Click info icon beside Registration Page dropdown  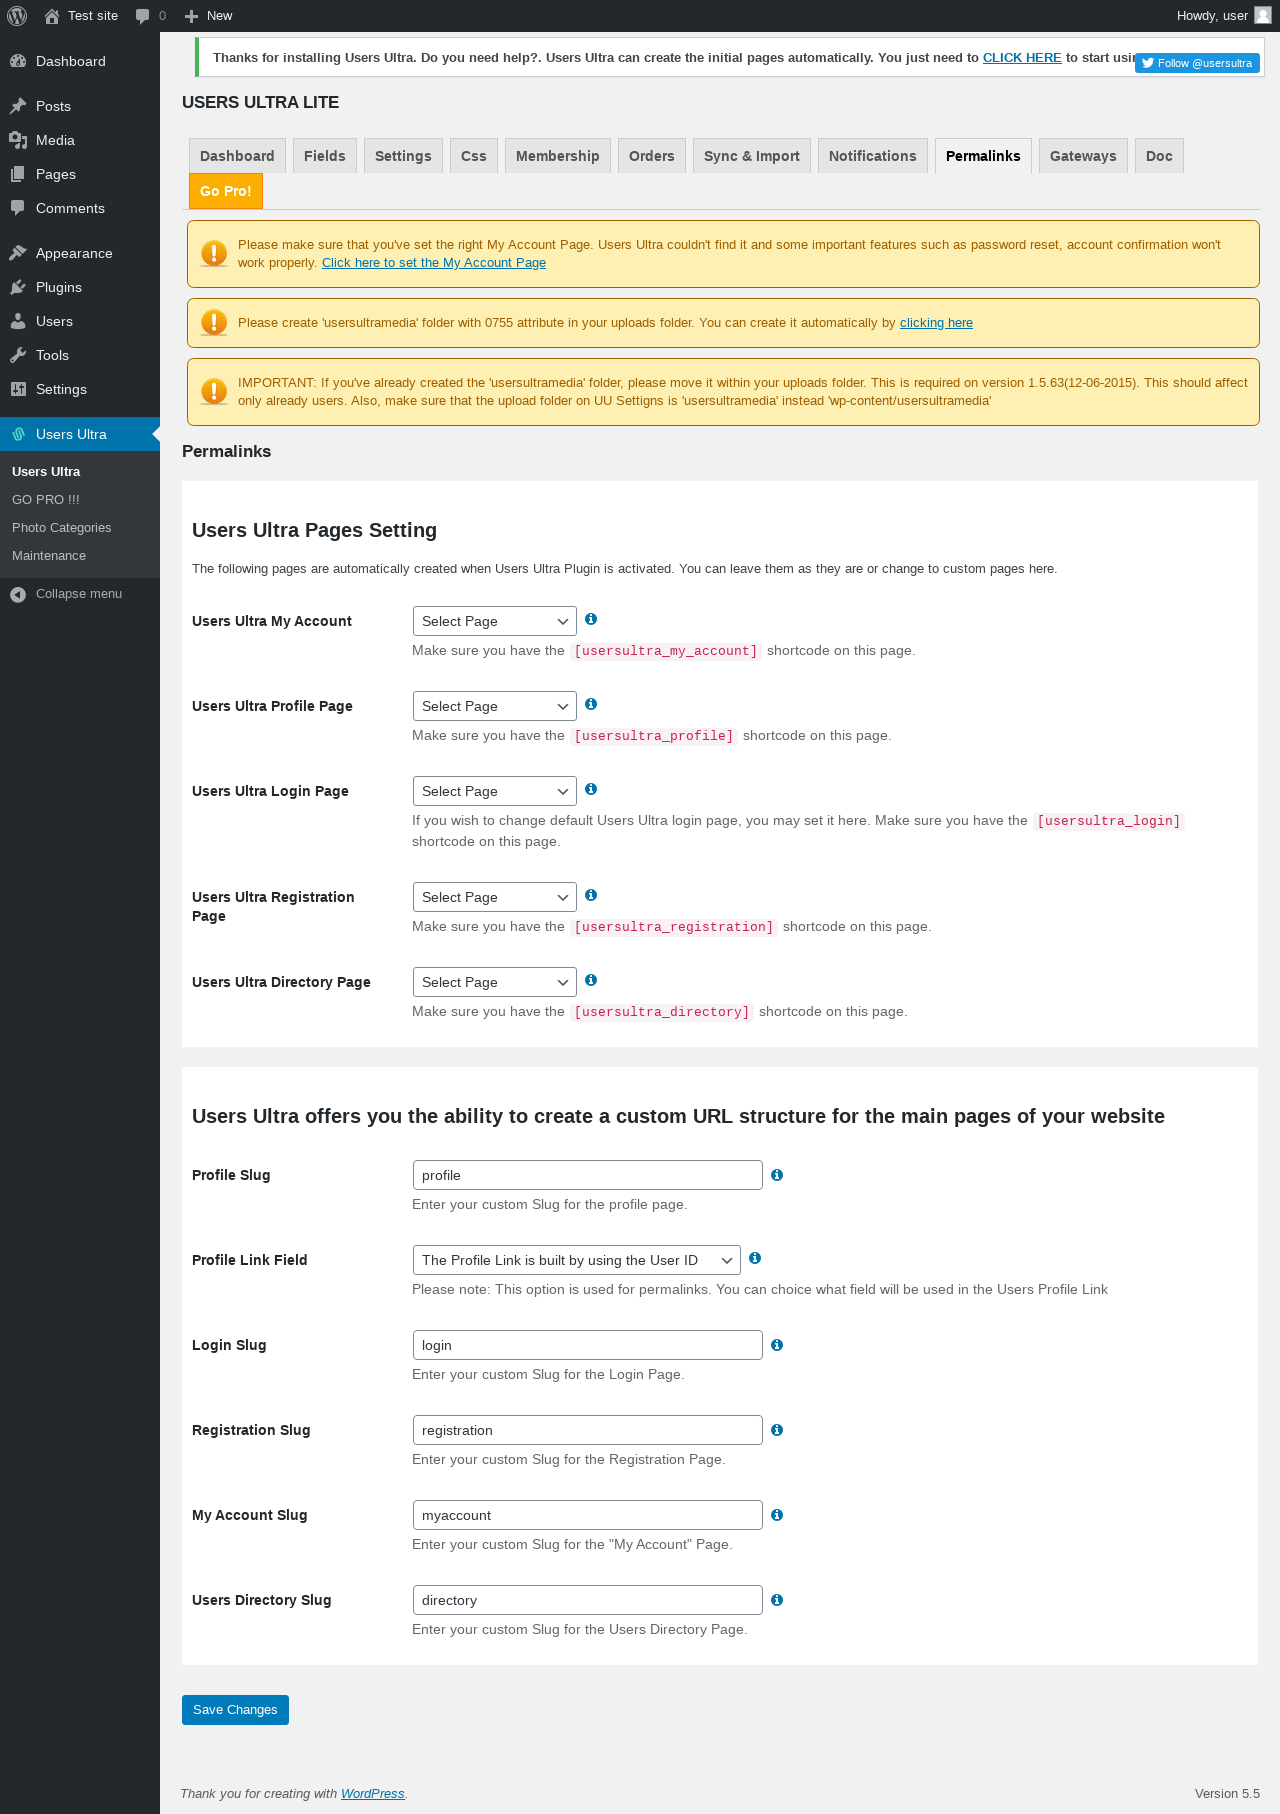click(x=591, y=895)
